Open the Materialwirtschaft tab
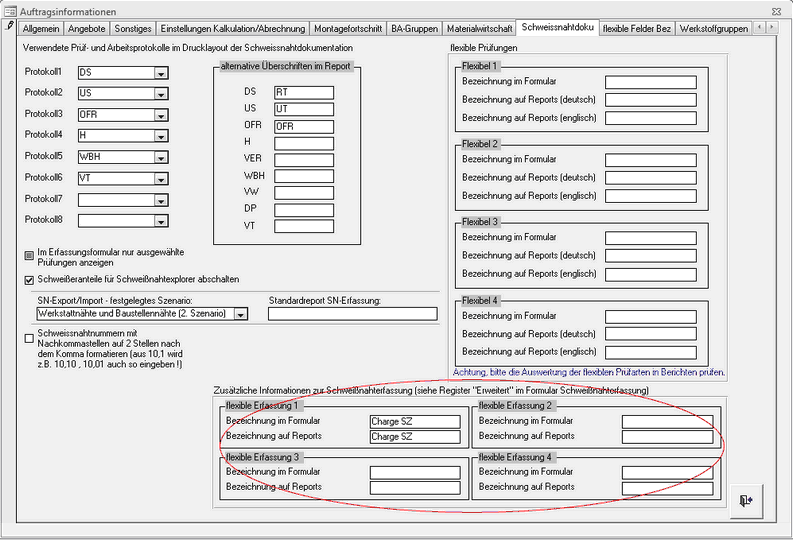Screen dimensions: 793x540 click(480, 29)
